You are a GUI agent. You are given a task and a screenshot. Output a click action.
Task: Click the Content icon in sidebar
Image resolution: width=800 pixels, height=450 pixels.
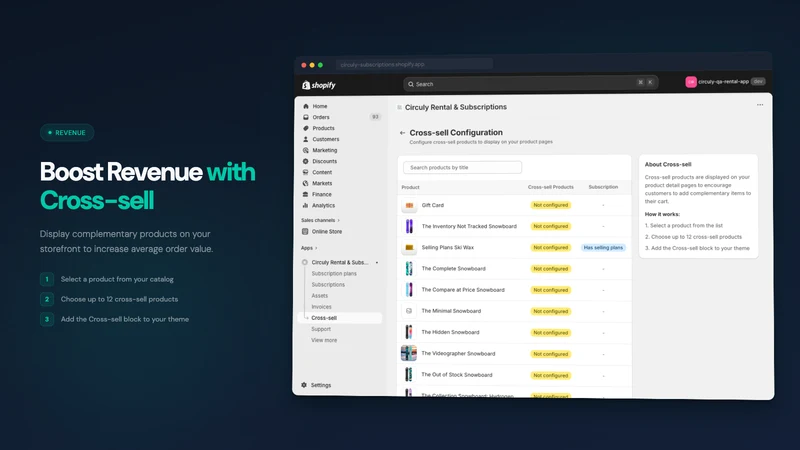coord(306,172)
